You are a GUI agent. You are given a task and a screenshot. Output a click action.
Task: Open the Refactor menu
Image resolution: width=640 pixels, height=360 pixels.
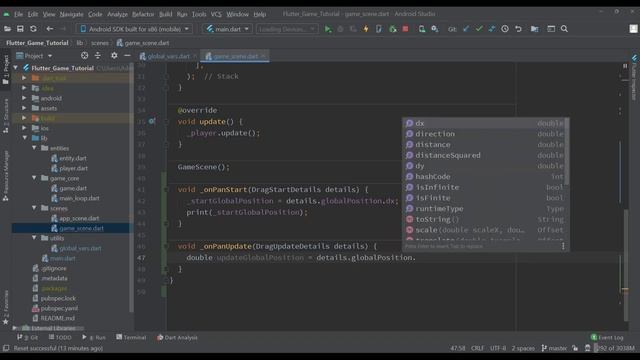[x=143, y=14]
